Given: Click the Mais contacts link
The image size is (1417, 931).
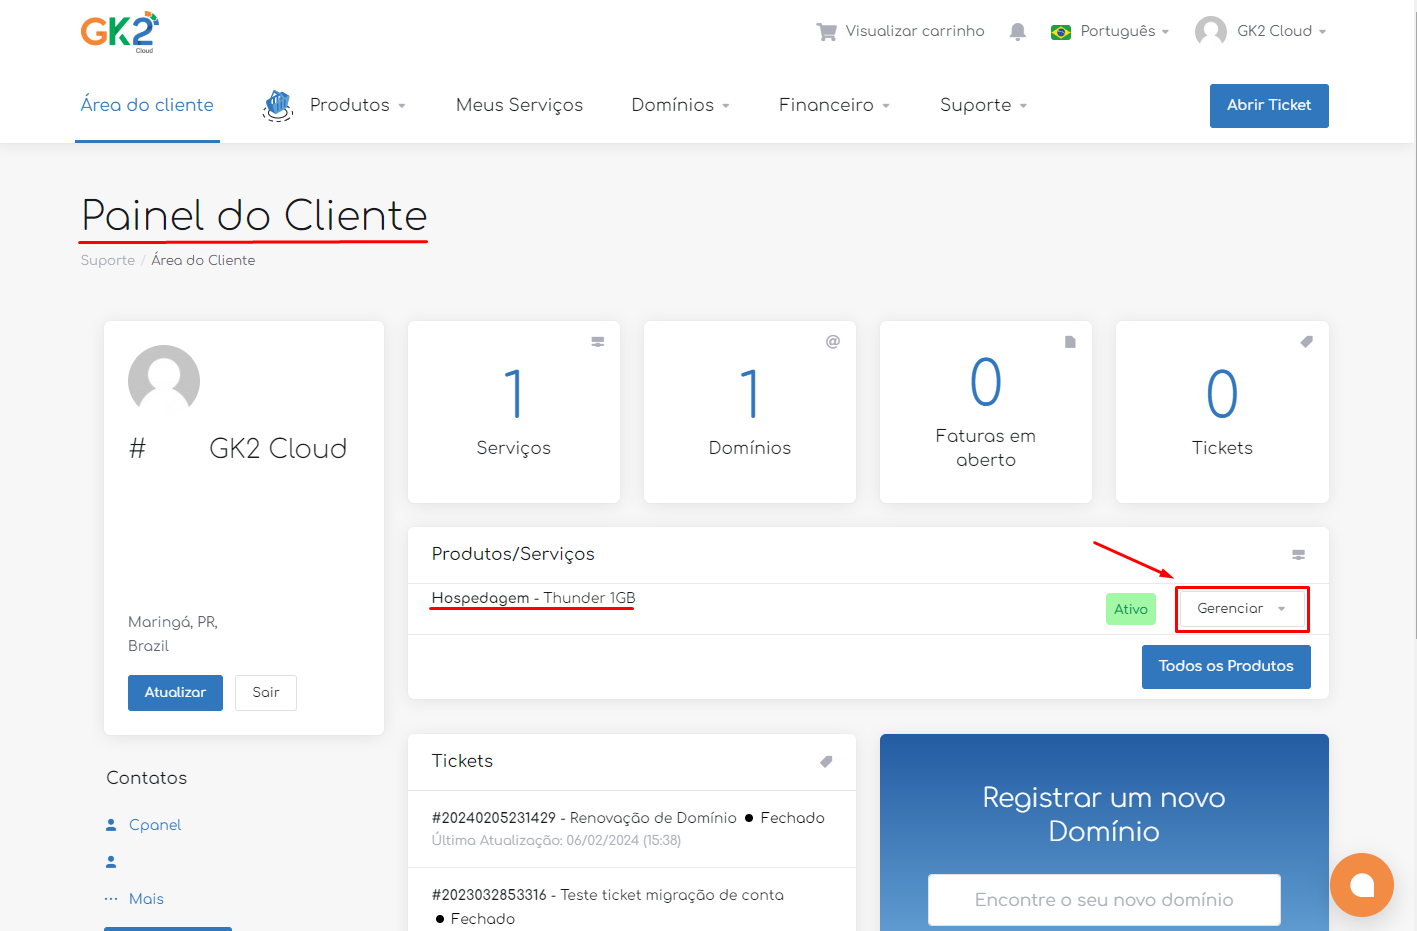Looking at the screenshot, I should tap(146, 899).
